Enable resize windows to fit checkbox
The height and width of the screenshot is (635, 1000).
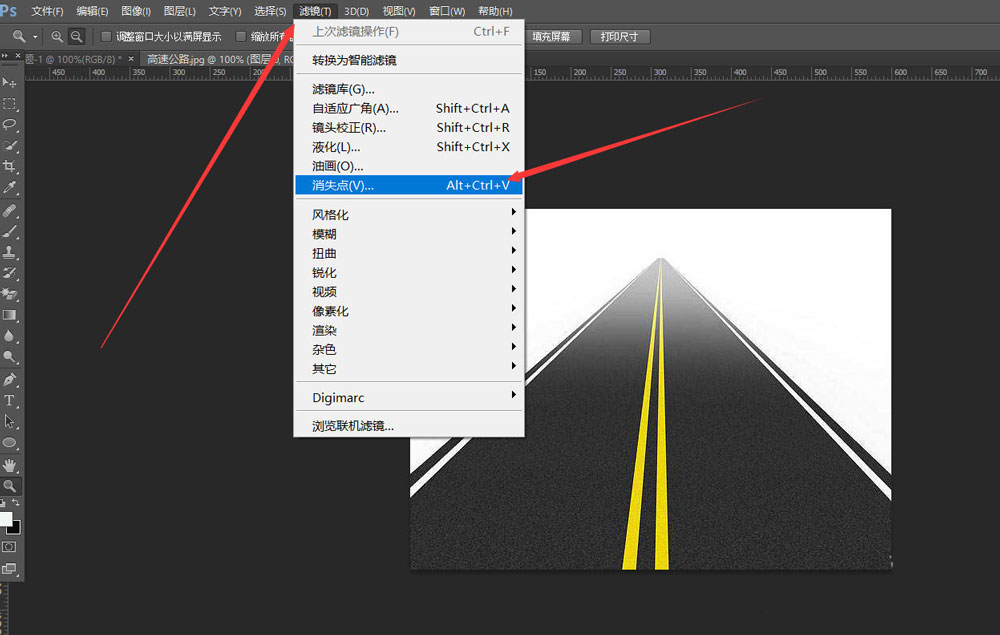pos(107,36)
